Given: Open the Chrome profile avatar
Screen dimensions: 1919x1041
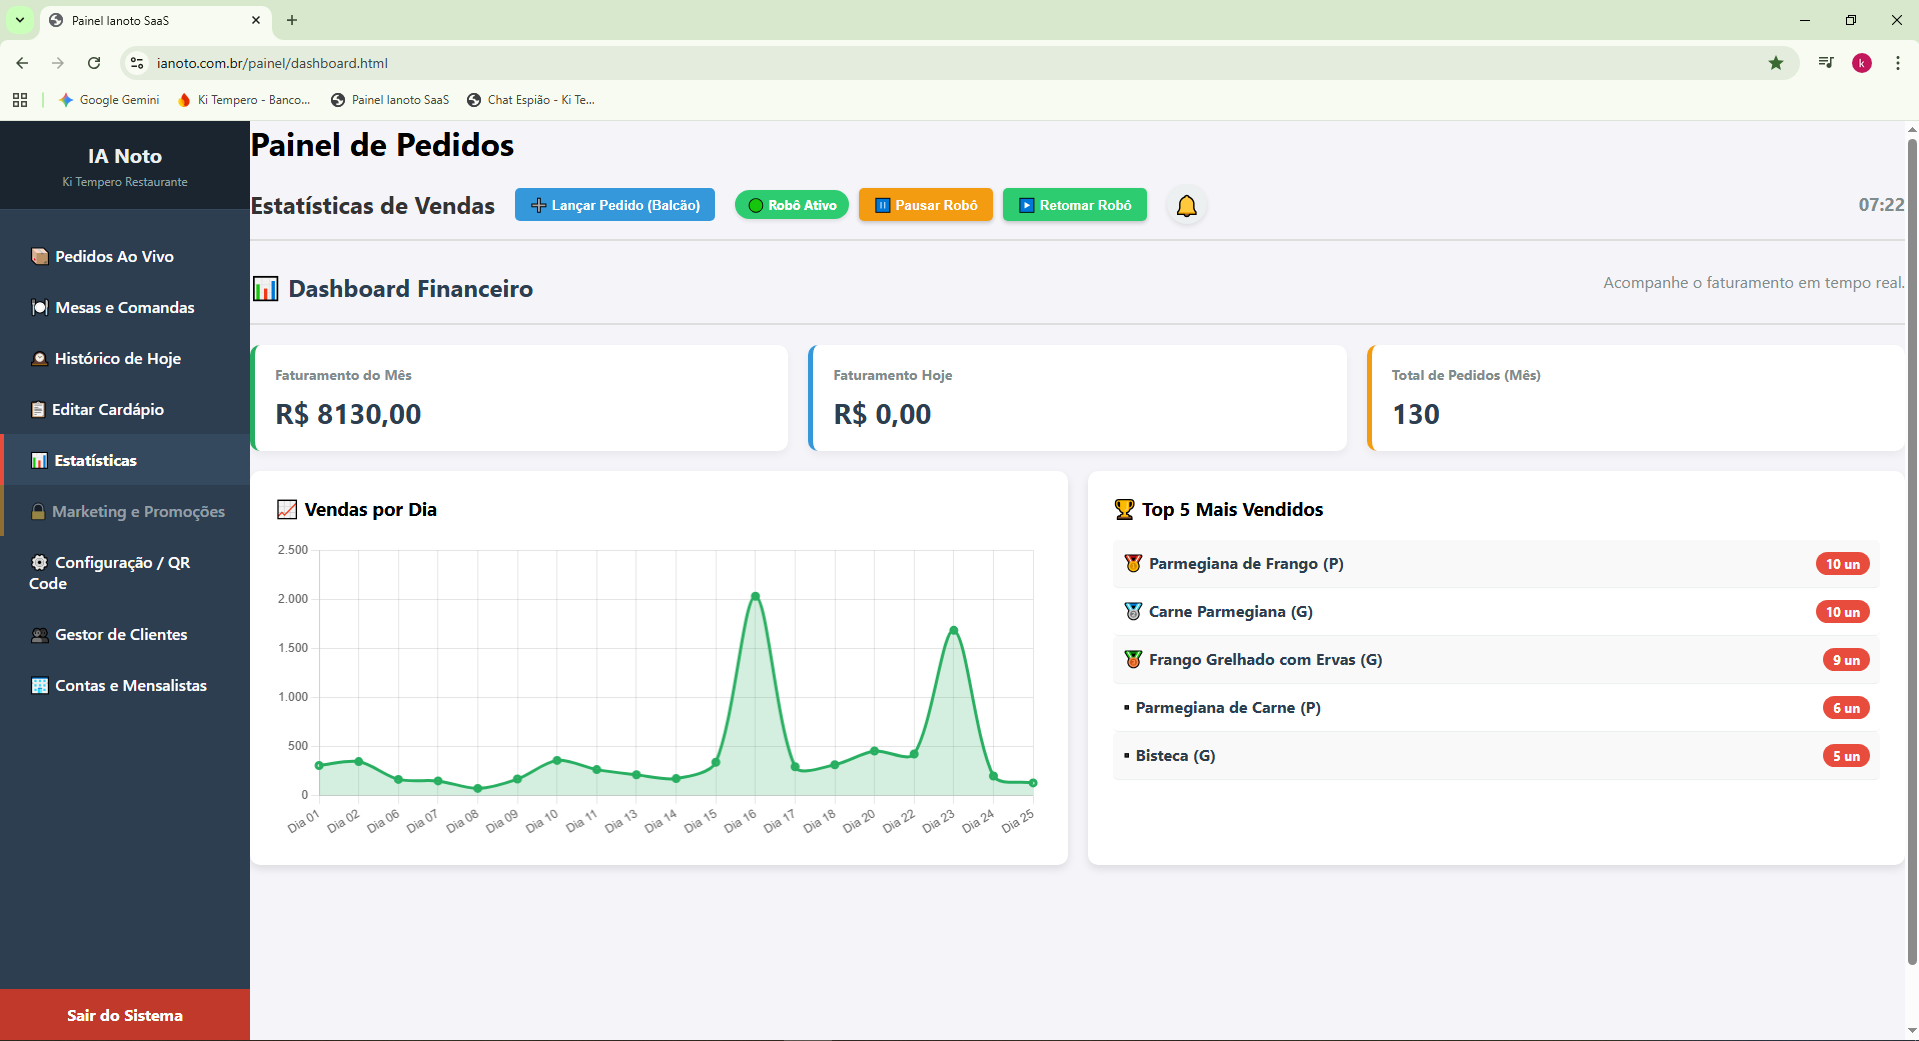Looking at the screenshot, I should 1862,63.
